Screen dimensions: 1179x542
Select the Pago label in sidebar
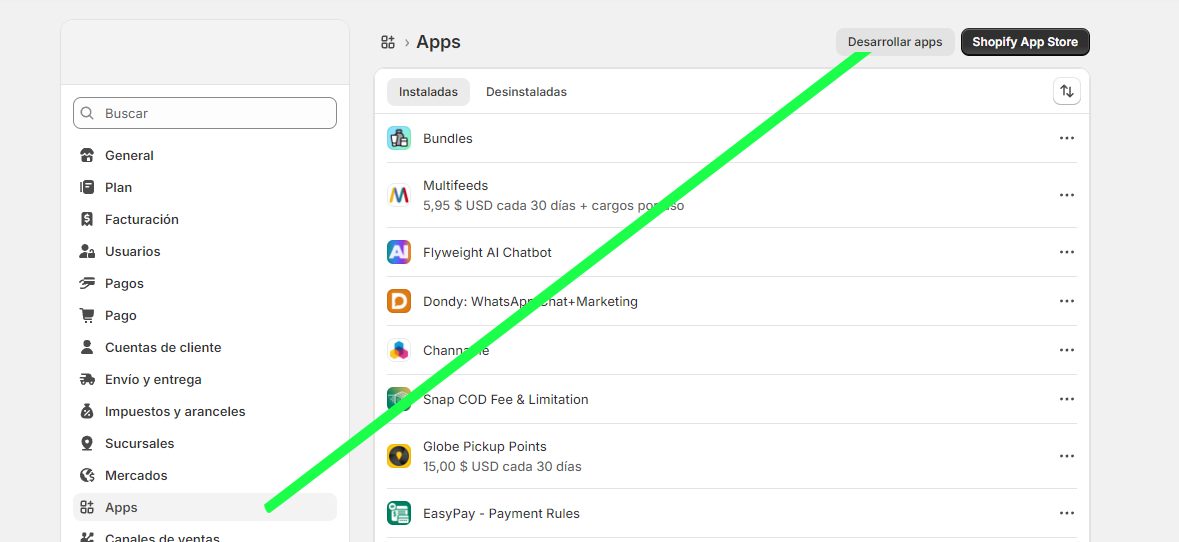click(120, 316)
